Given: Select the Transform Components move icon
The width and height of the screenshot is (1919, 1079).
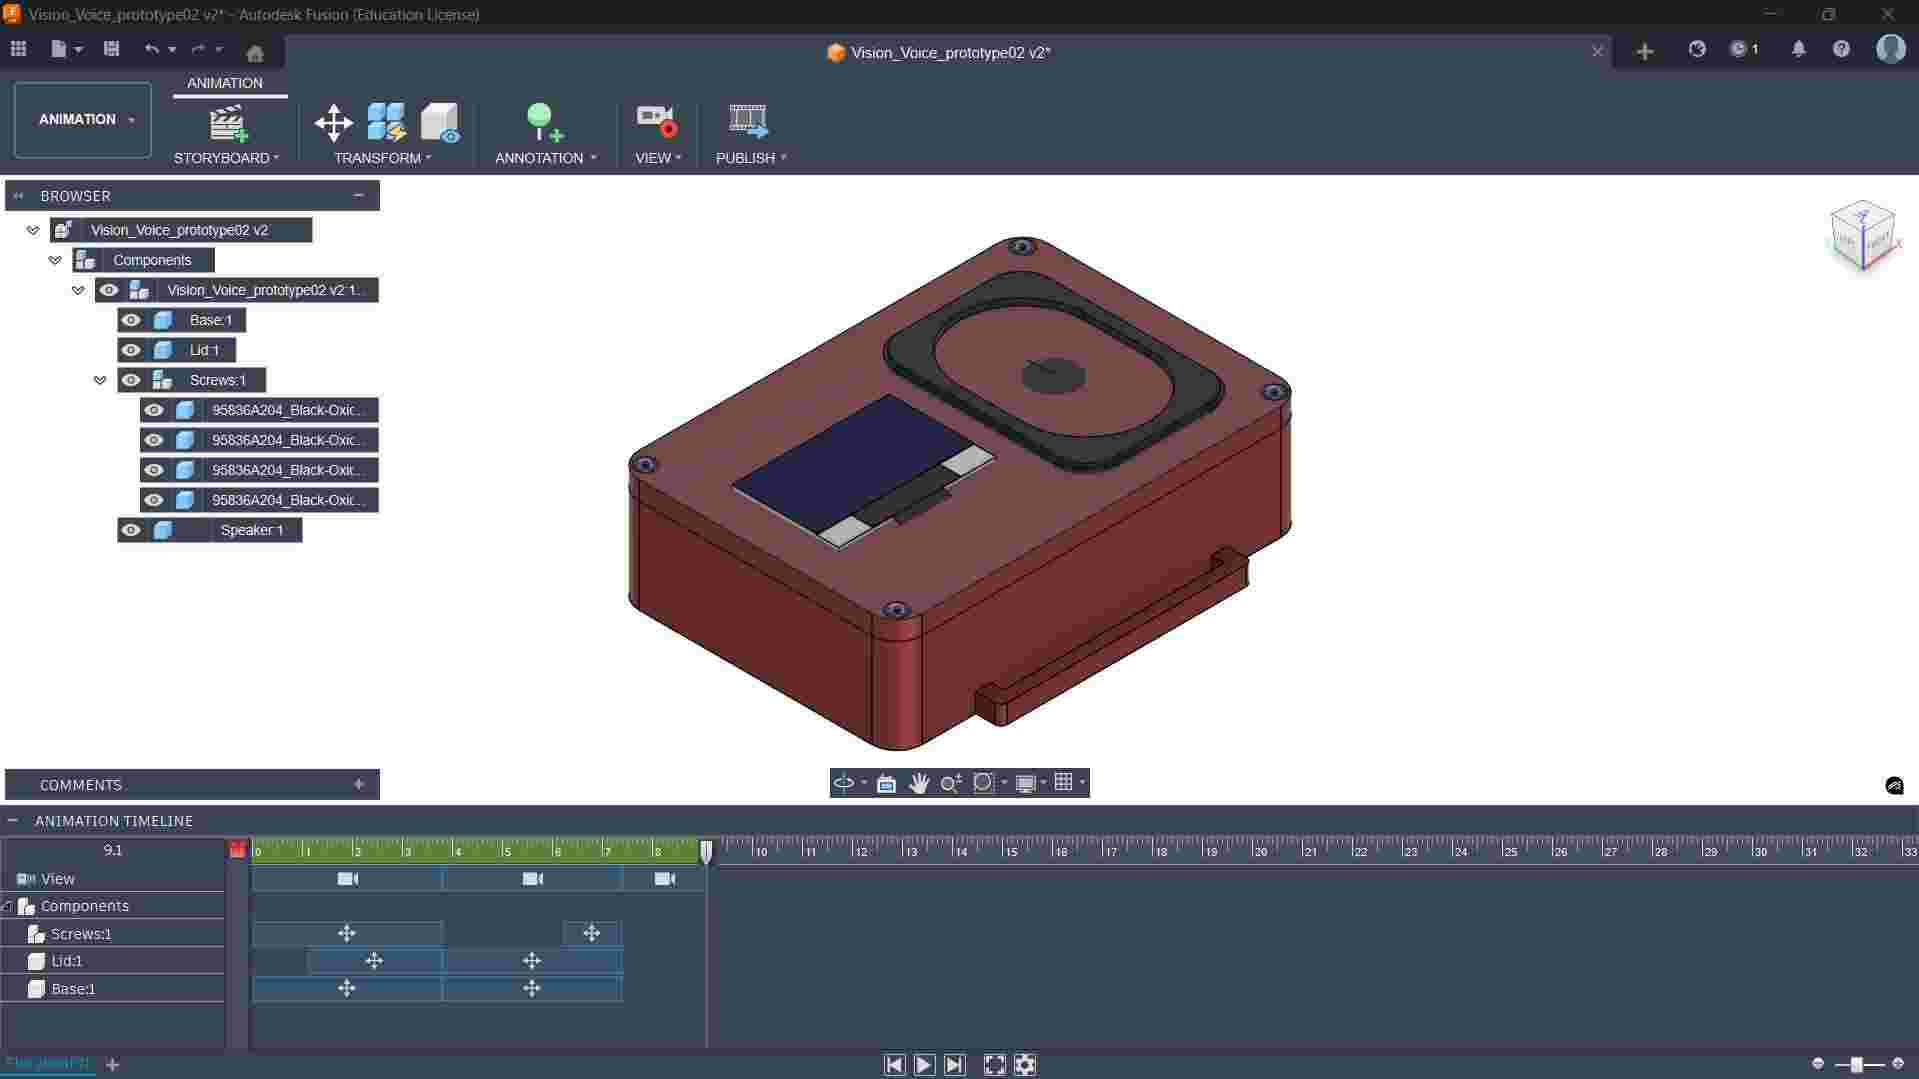Looking at the screenshot, I should pyautogui.click(x=333, y=123).
